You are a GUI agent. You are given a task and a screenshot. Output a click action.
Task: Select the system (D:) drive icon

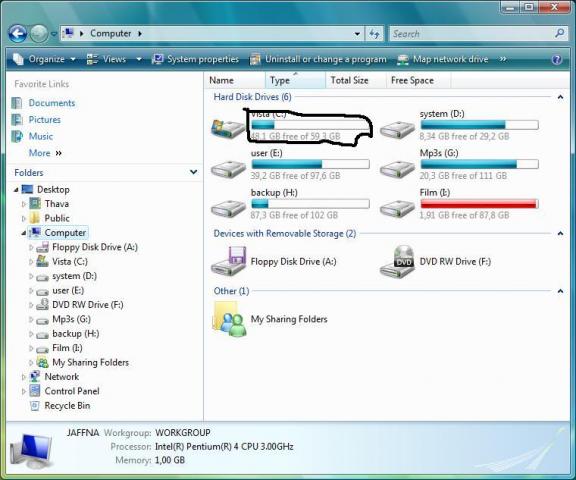click(x=397, y=130)
